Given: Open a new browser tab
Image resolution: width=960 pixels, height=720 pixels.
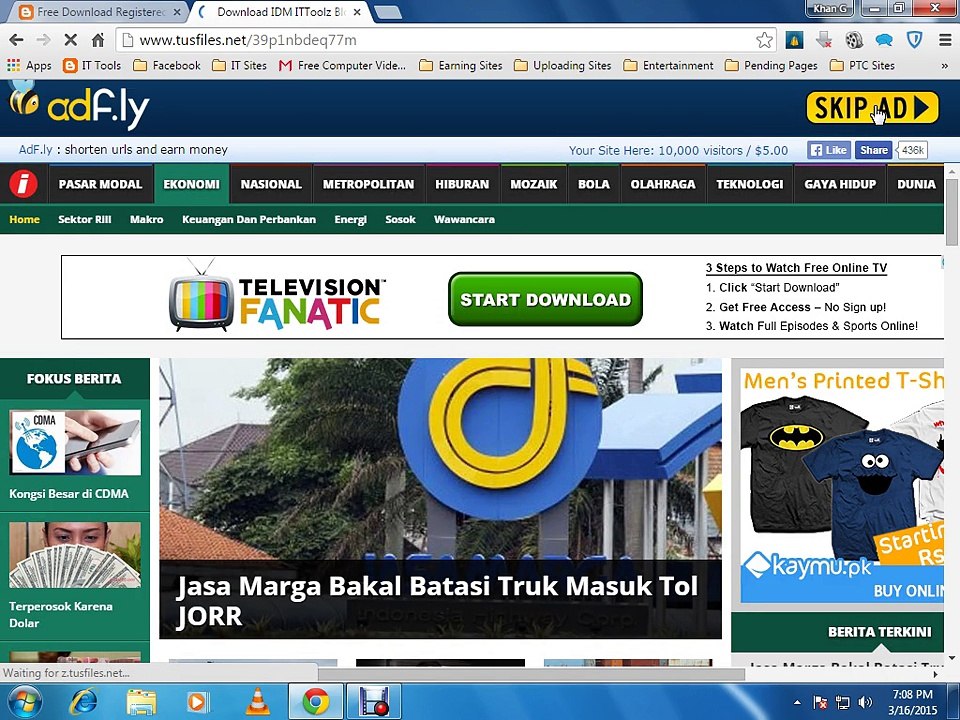Looking at the screenshot, I should [x=387, y=12].
